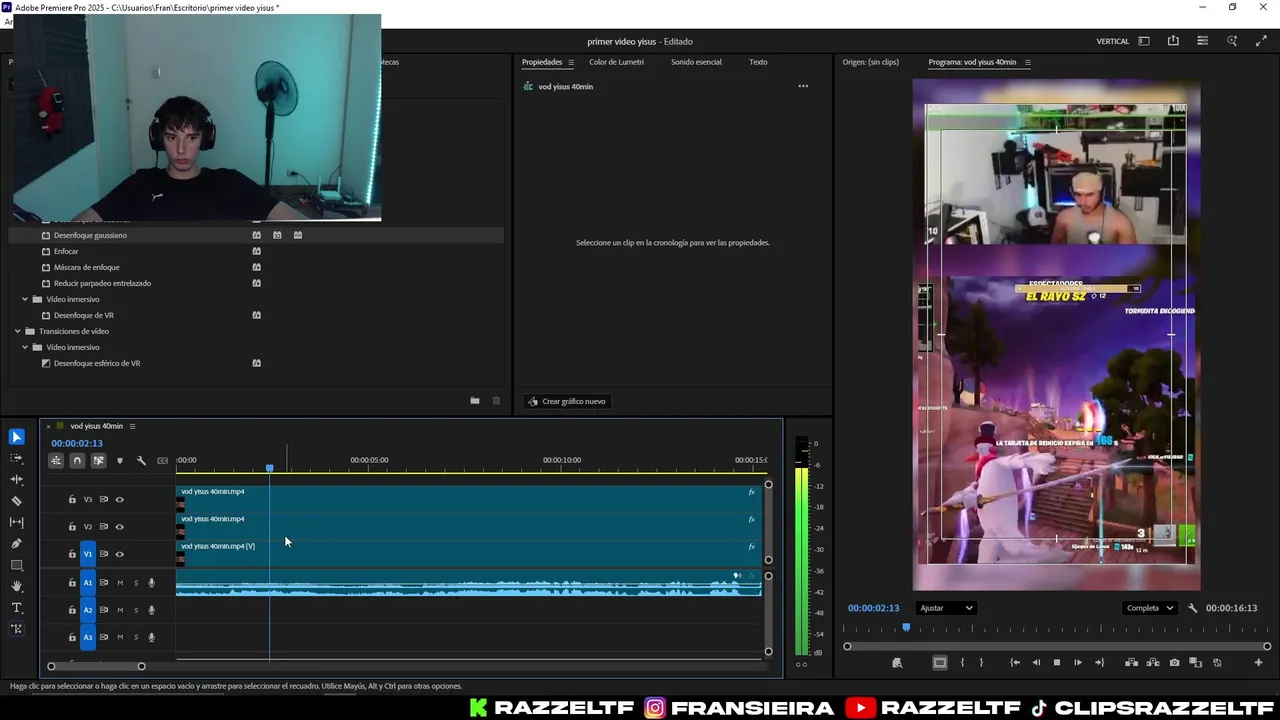Select the Slip tool
Viewport: 1280px width, 720px height.
(x=16, y=522)
